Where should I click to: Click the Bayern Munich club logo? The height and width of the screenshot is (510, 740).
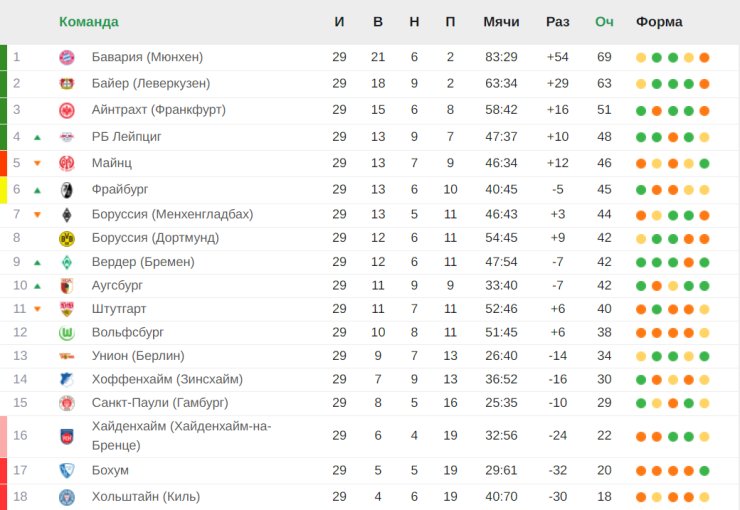(67, 57)
